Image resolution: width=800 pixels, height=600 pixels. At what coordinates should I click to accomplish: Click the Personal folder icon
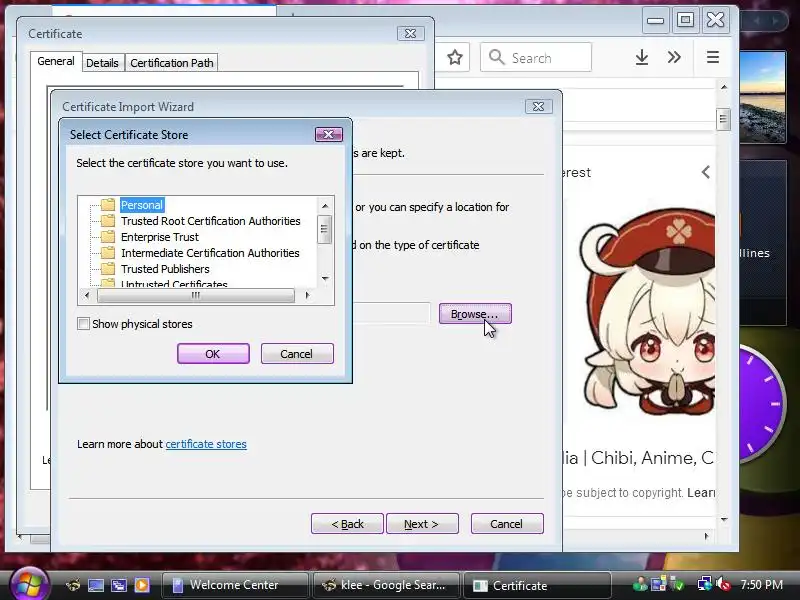108,205
